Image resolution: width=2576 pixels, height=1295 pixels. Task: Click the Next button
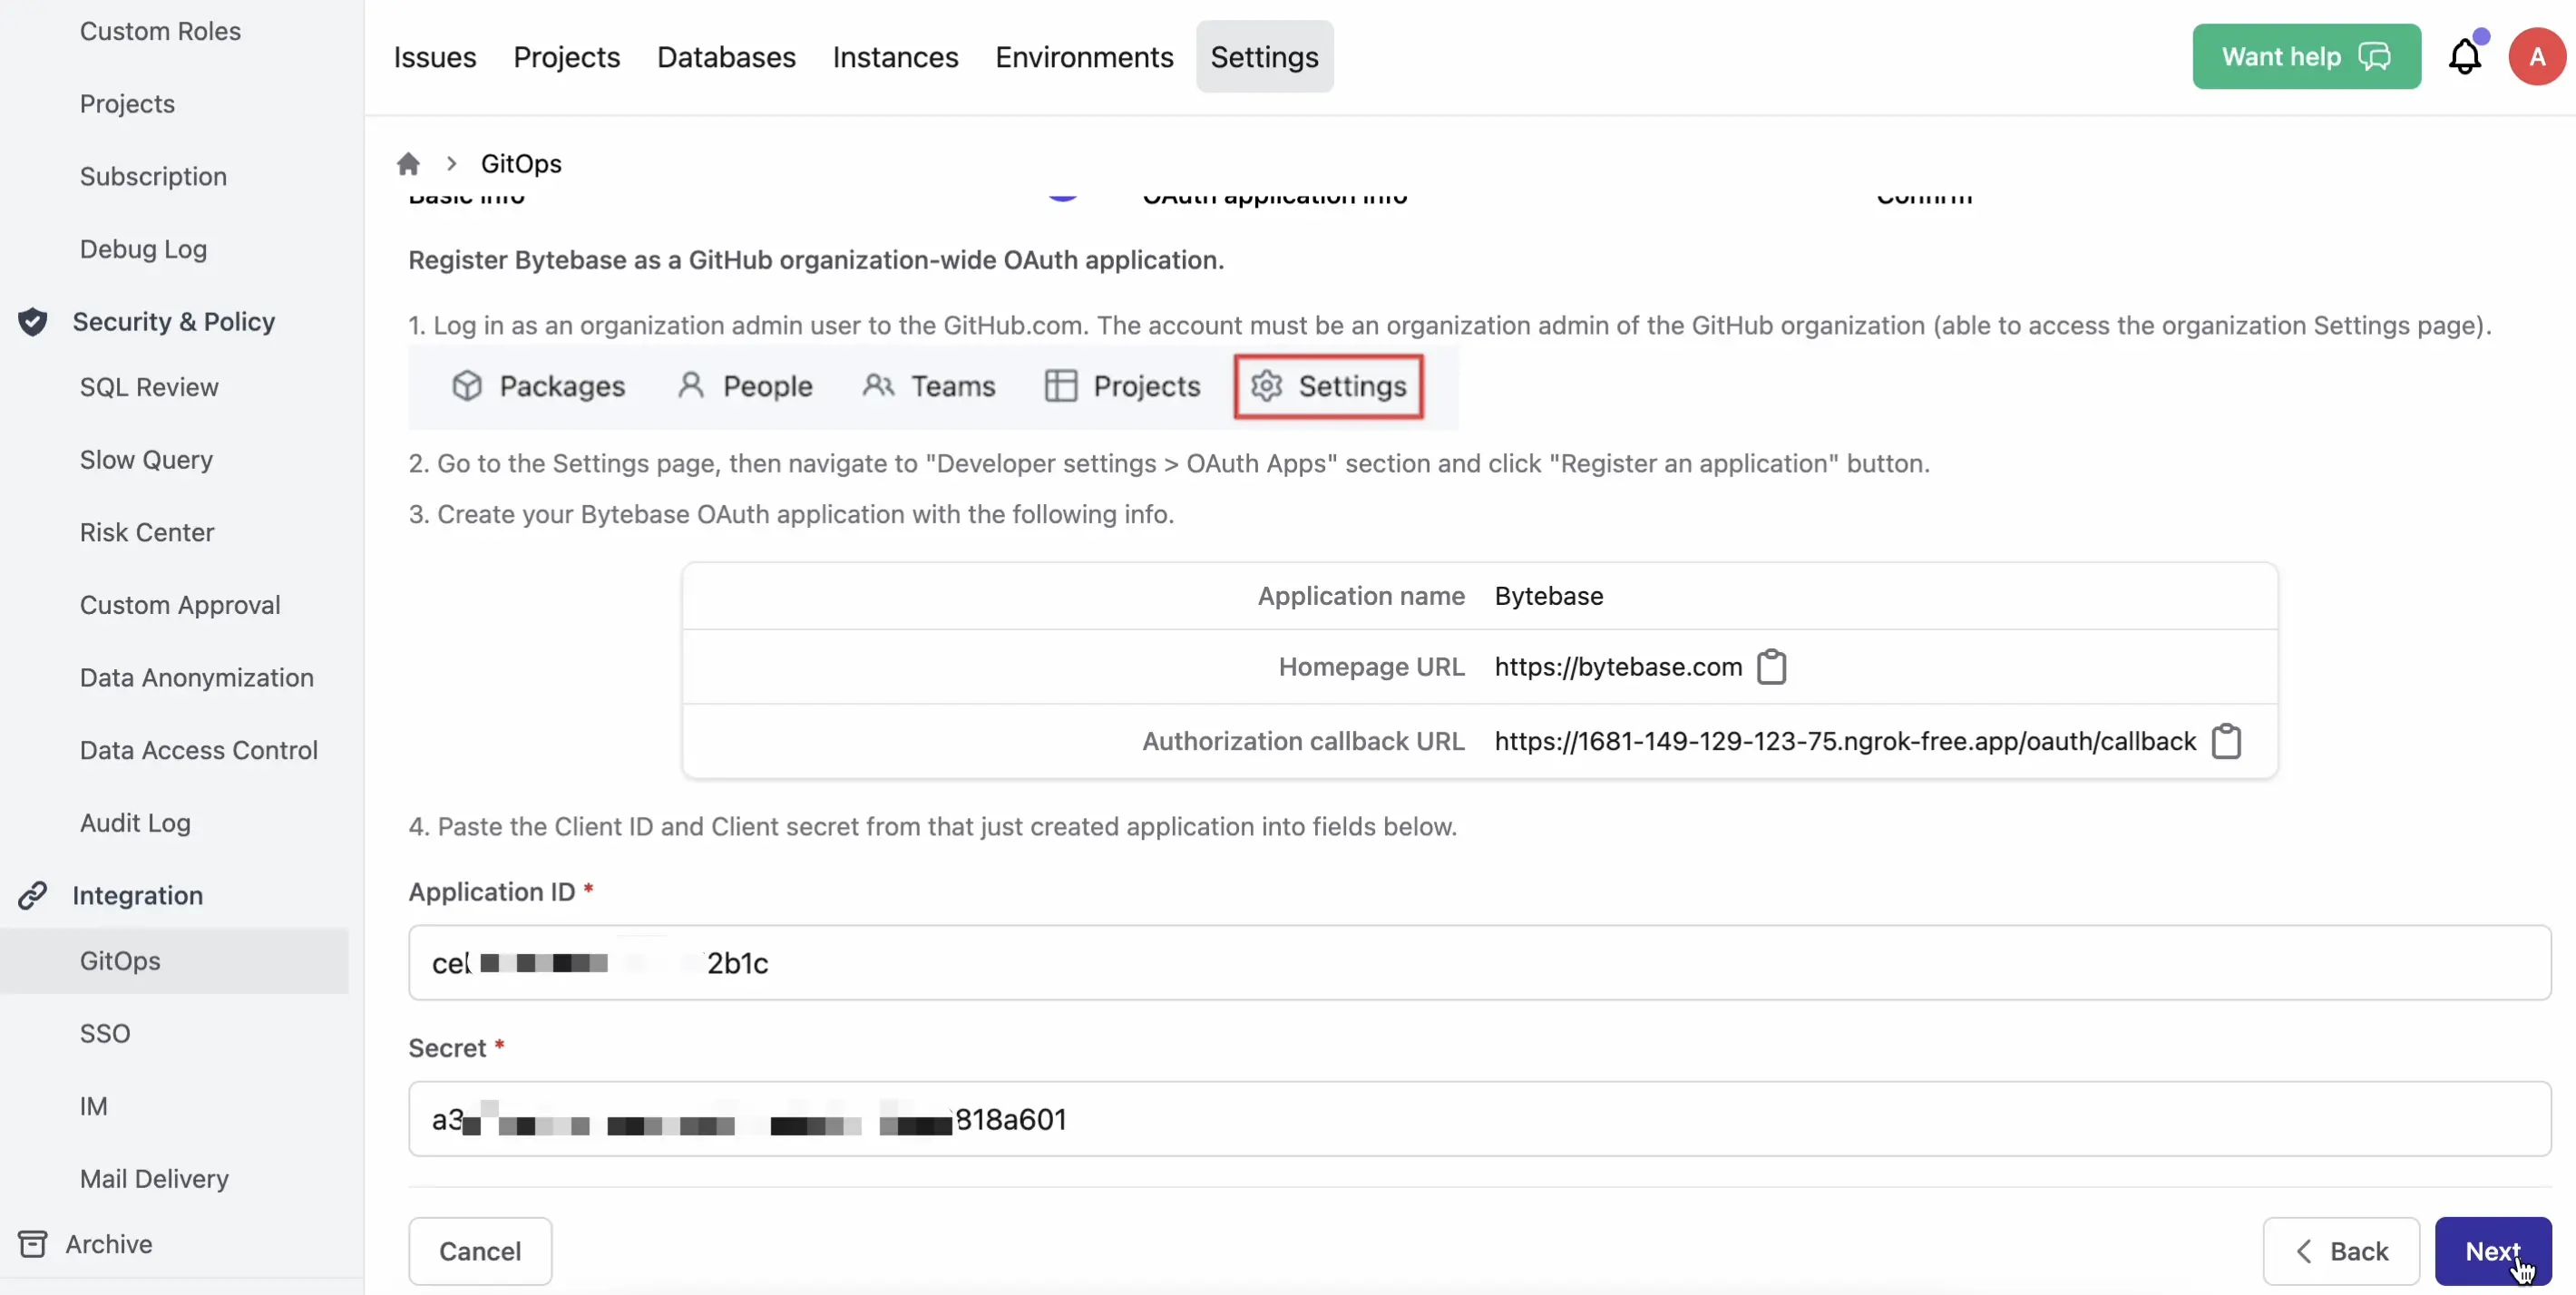(2494, 1251)
